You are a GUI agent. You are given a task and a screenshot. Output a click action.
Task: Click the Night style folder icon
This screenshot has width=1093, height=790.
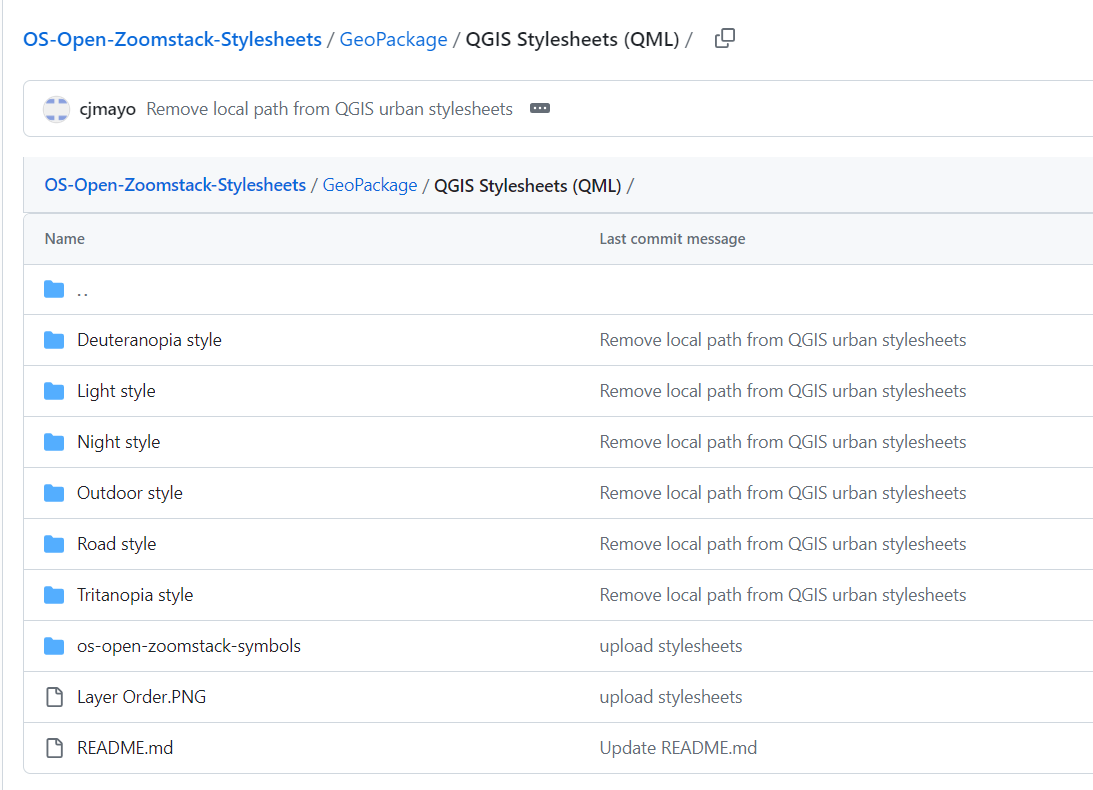point(54,441)
